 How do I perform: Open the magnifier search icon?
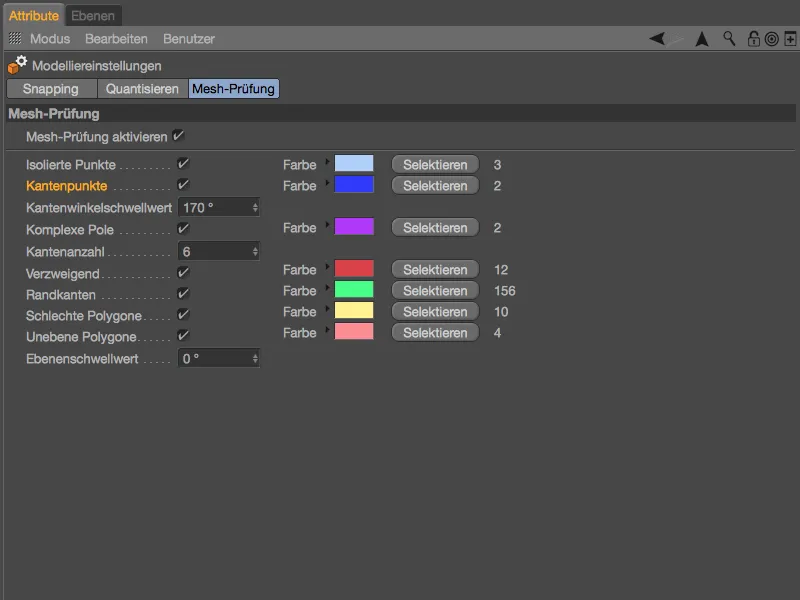pyautogui.click(x=729, y=39)
